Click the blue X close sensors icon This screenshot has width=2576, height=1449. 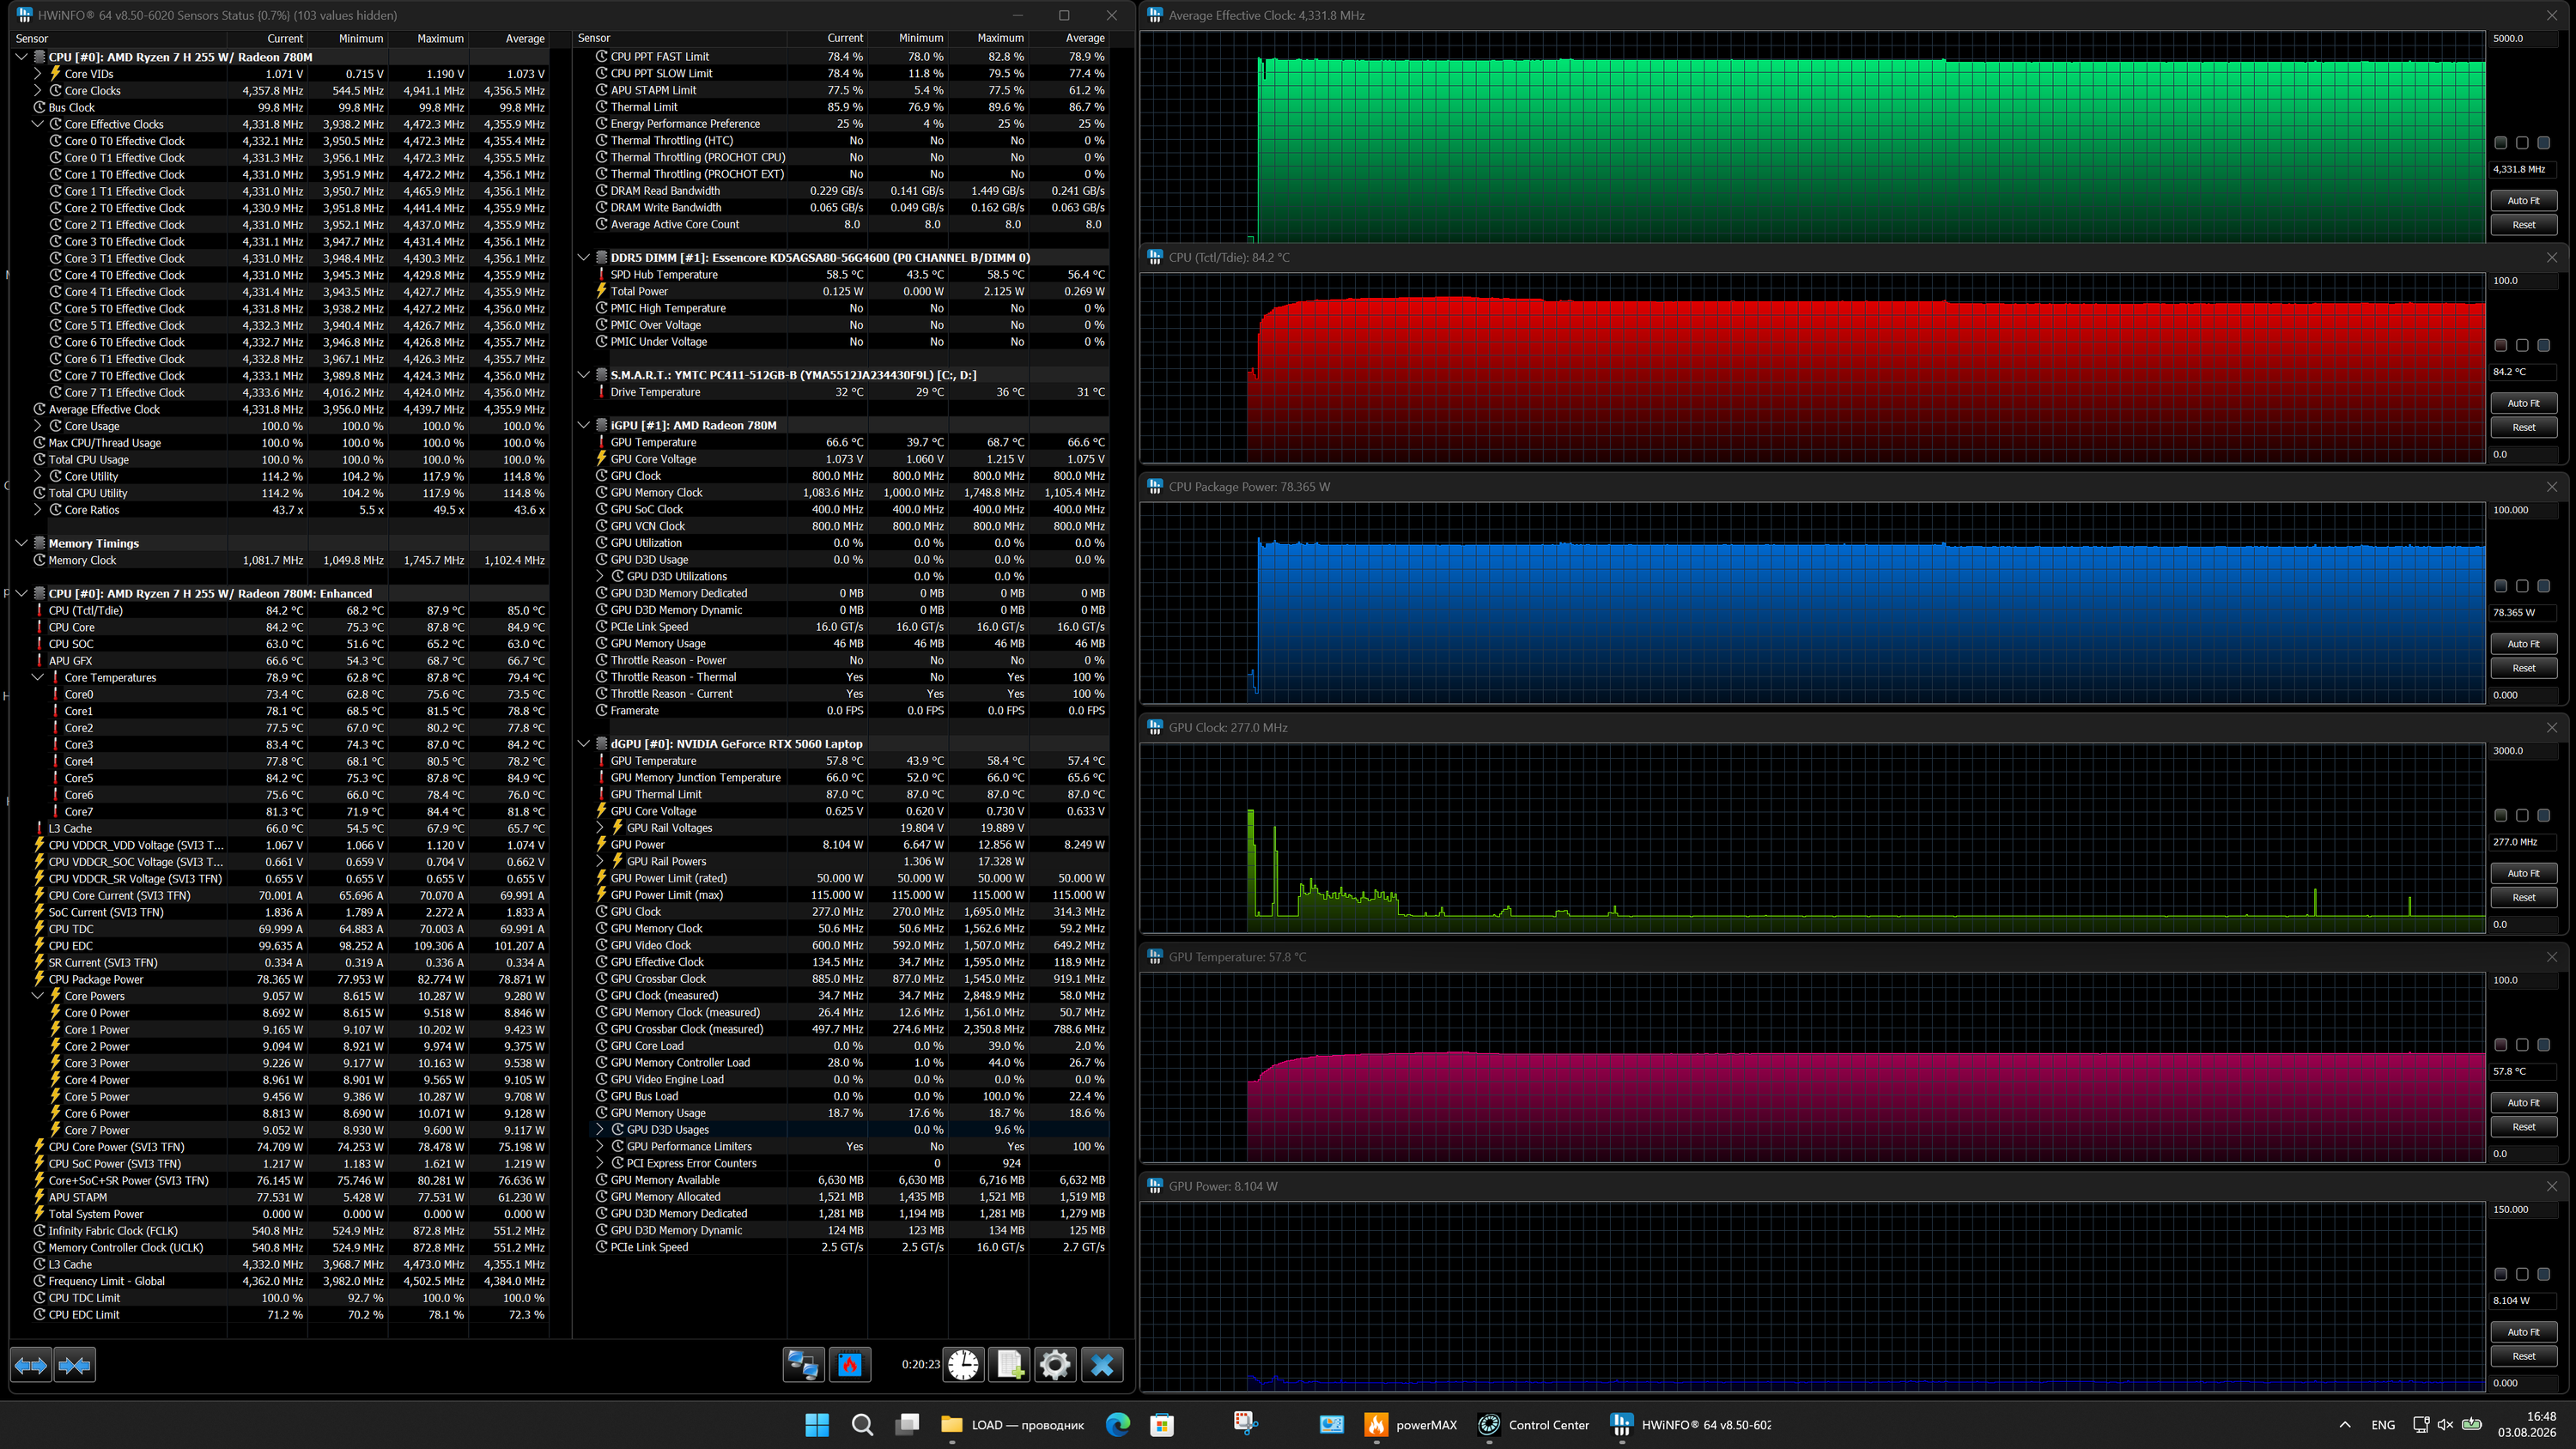point(1102,1365)
